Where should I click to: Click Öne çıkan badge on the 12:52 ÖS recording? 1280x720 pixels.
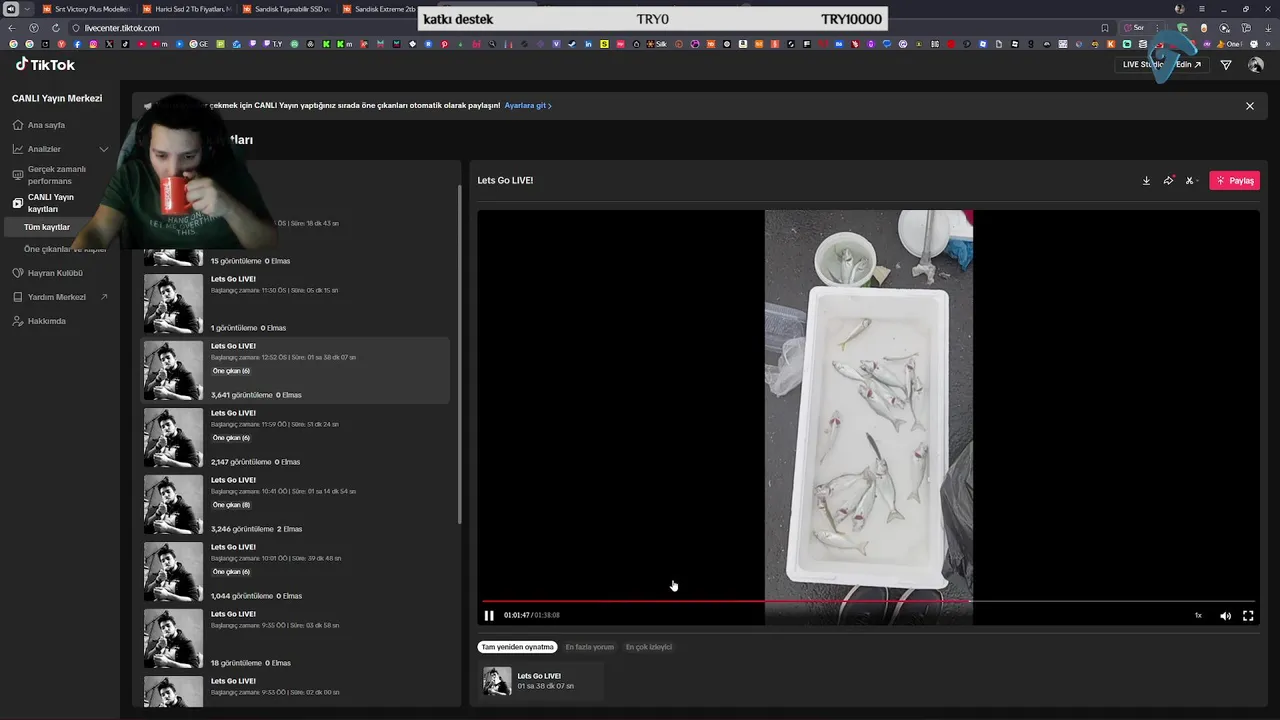point(231,371)
